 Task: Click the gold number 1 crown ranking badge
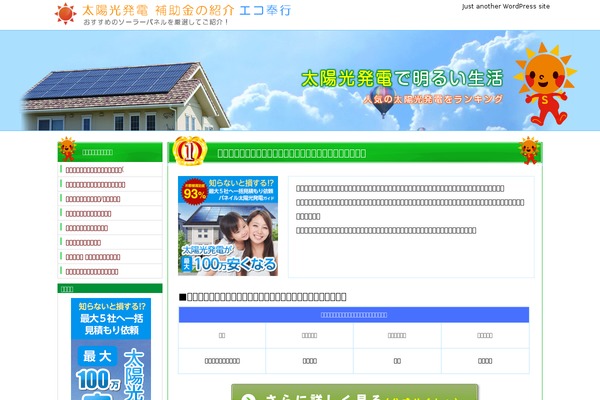point(190,151)
